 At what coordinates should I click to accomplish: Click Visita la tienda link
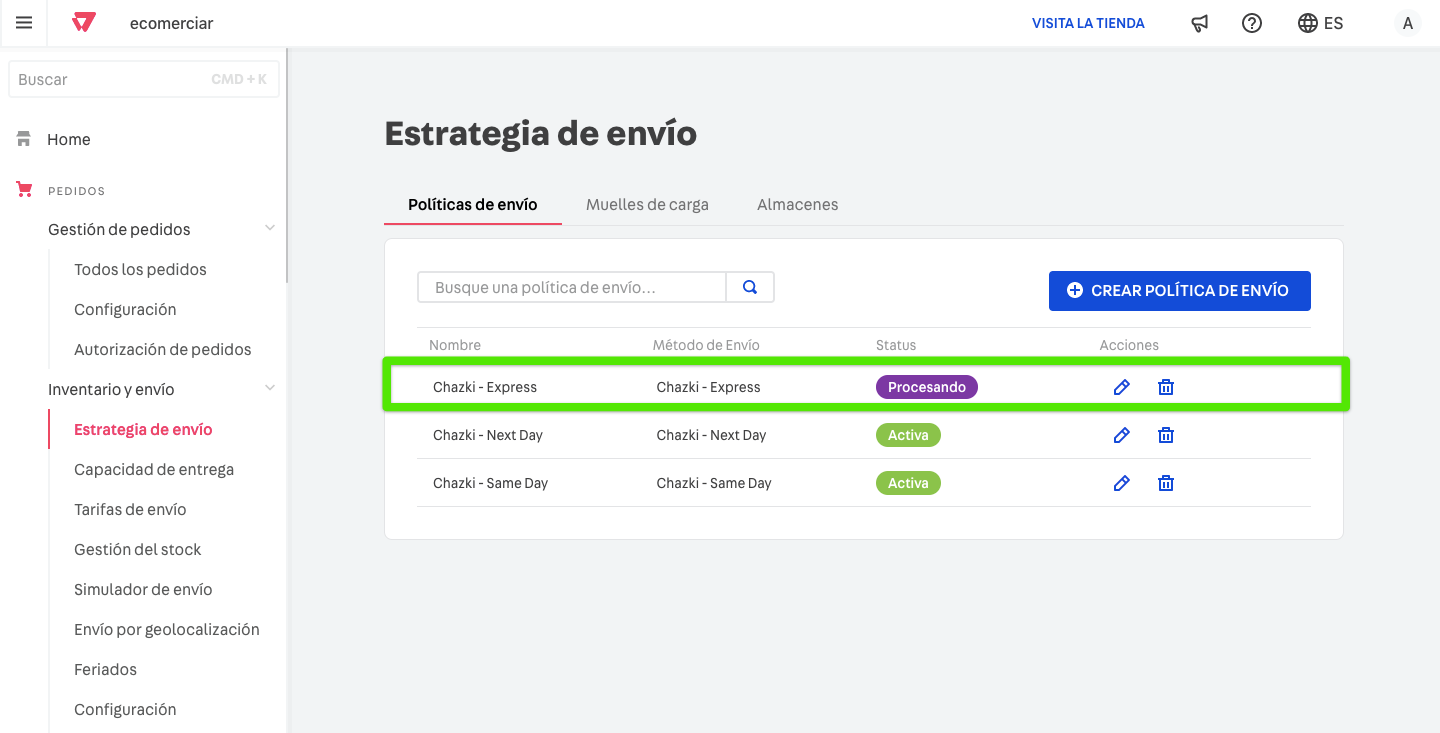point(1088,23)
